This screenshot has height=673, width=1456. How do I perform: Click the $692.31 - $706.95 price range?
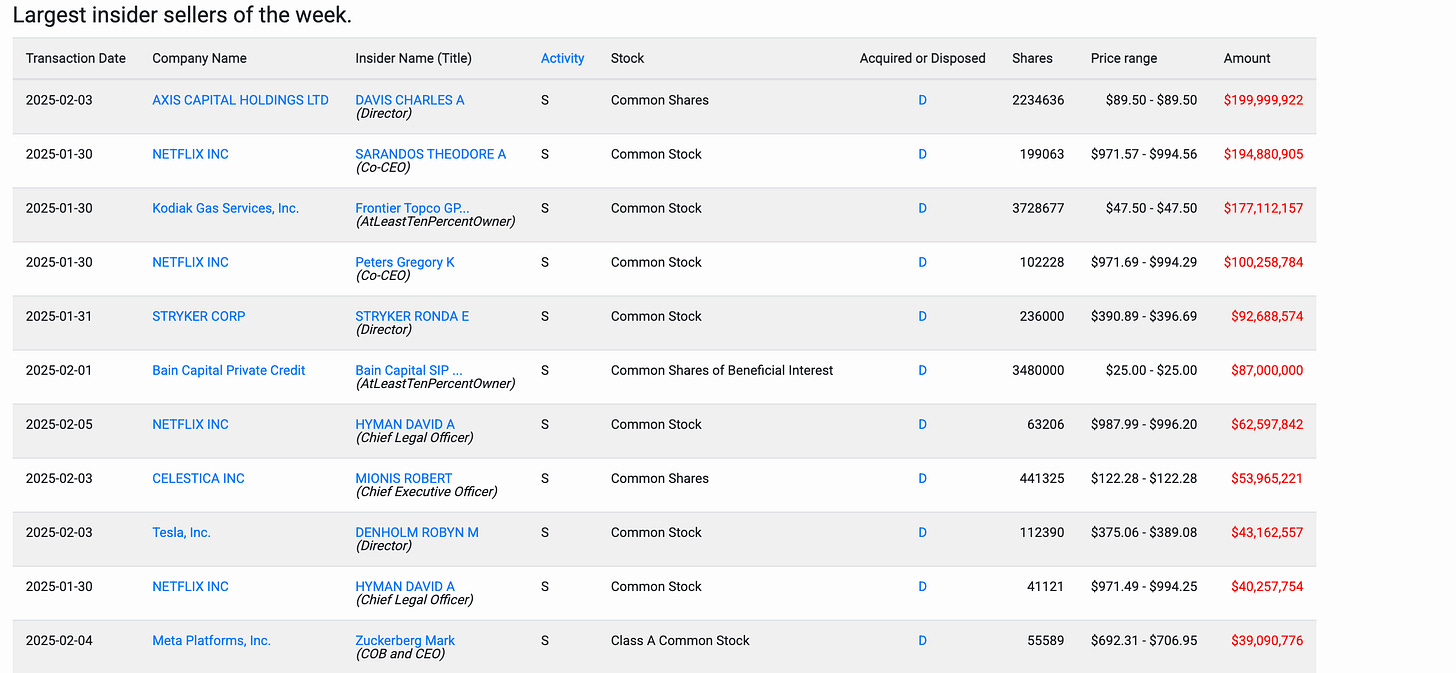1144,640
